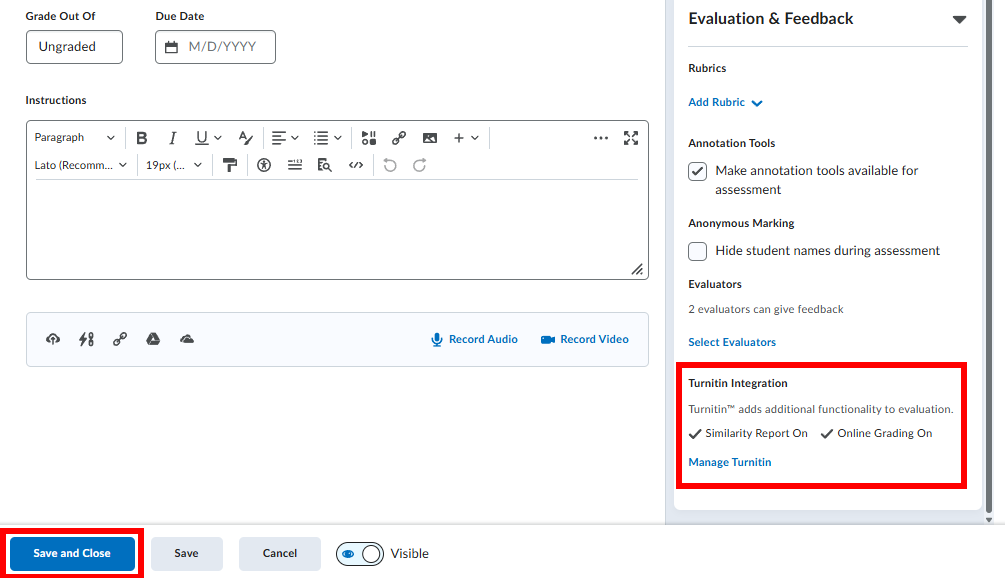Uncheck Make annotation tools available

tap(698, 171)
